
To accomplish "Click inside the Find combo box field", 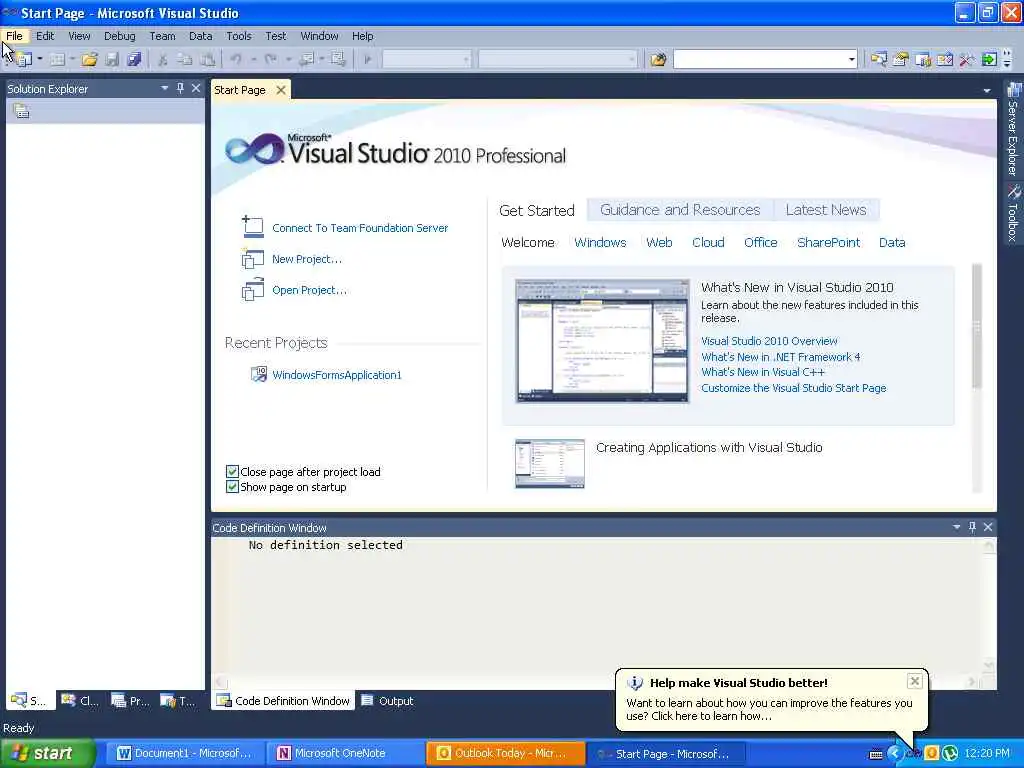I will click(x=759, y=60).
